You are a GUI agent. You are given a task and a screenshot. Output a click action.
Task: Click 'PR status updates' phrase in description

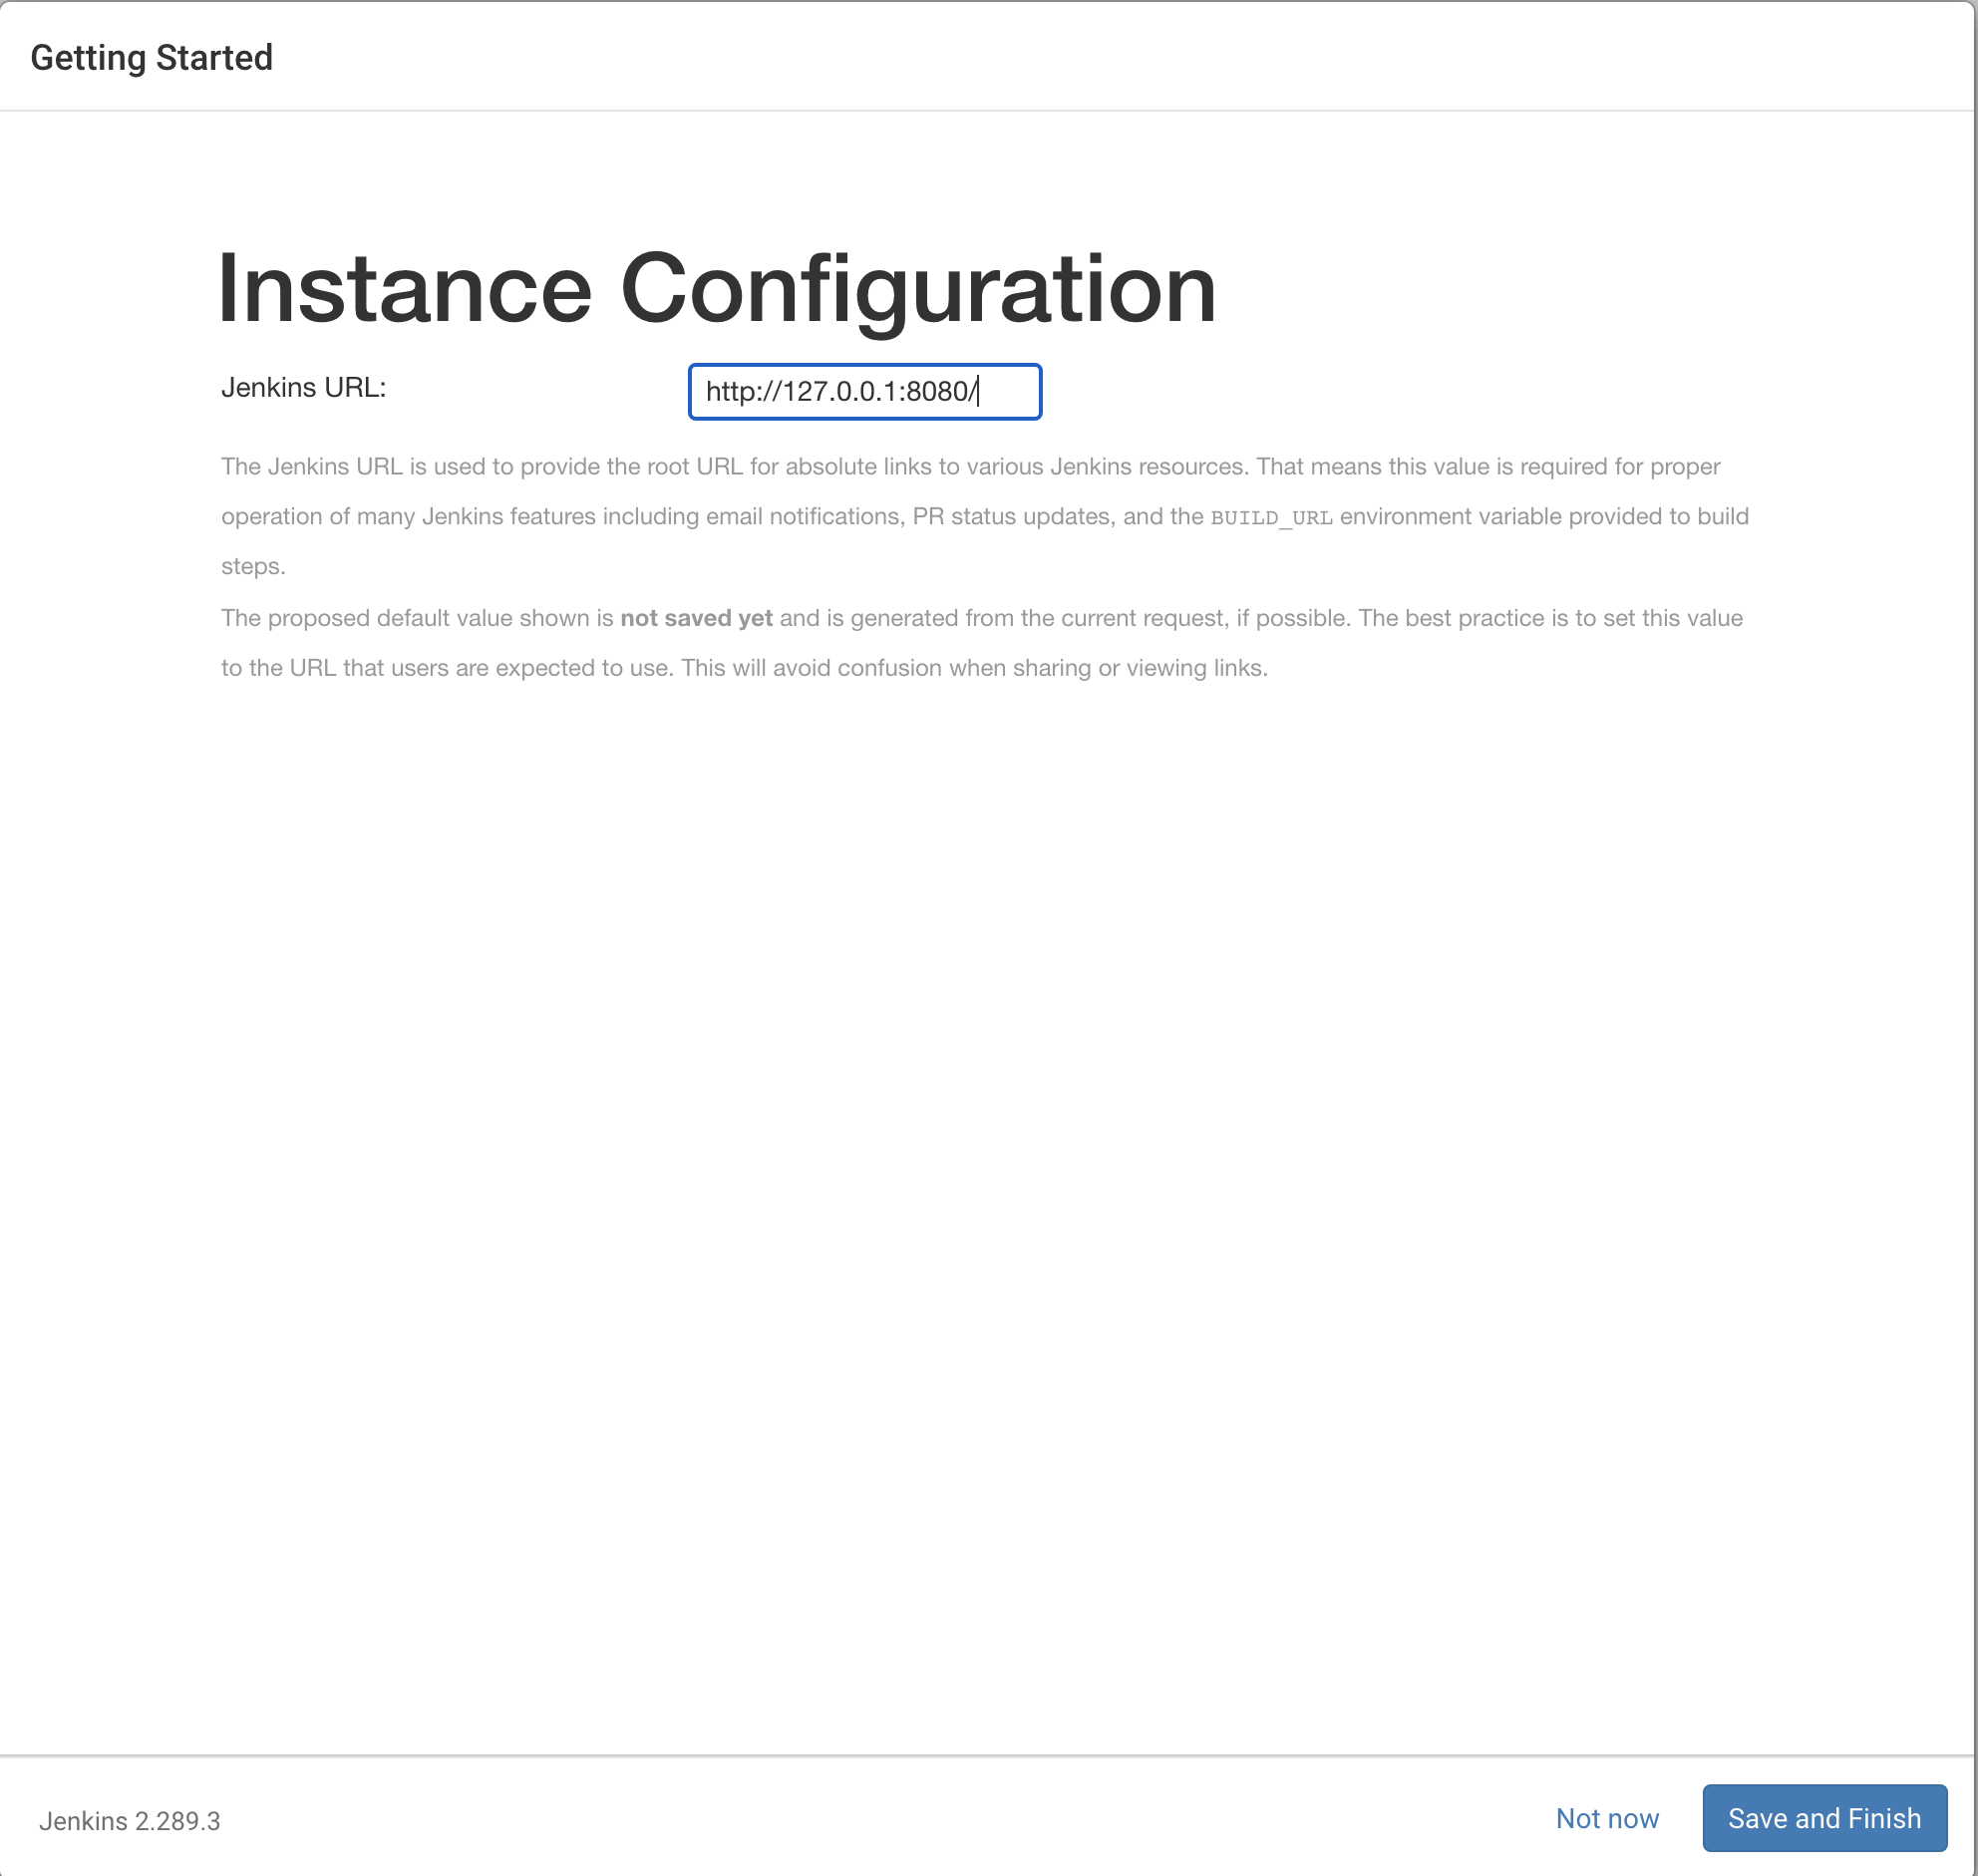click(x=1011, y=517)
